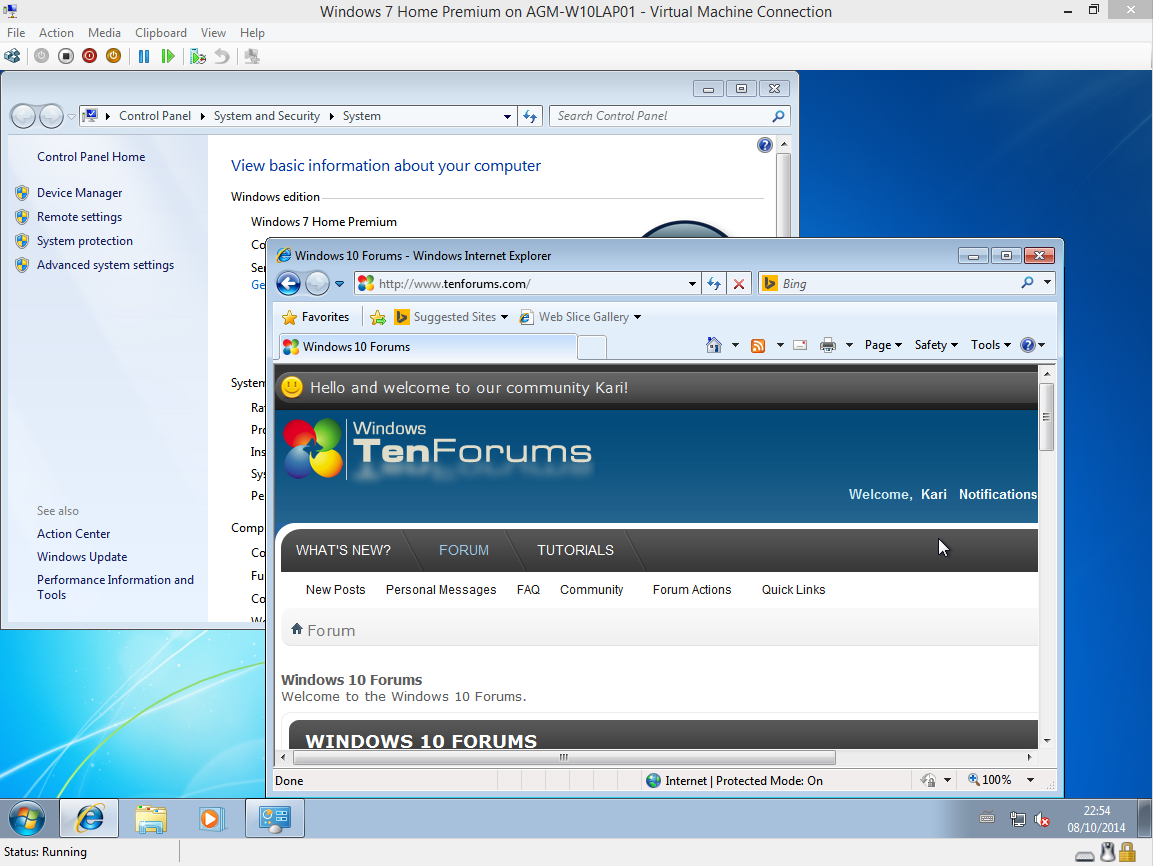The image size is (1153, 866).
Task: Click New Posts link
Action: pyautogui.click(x=335, y=590)
